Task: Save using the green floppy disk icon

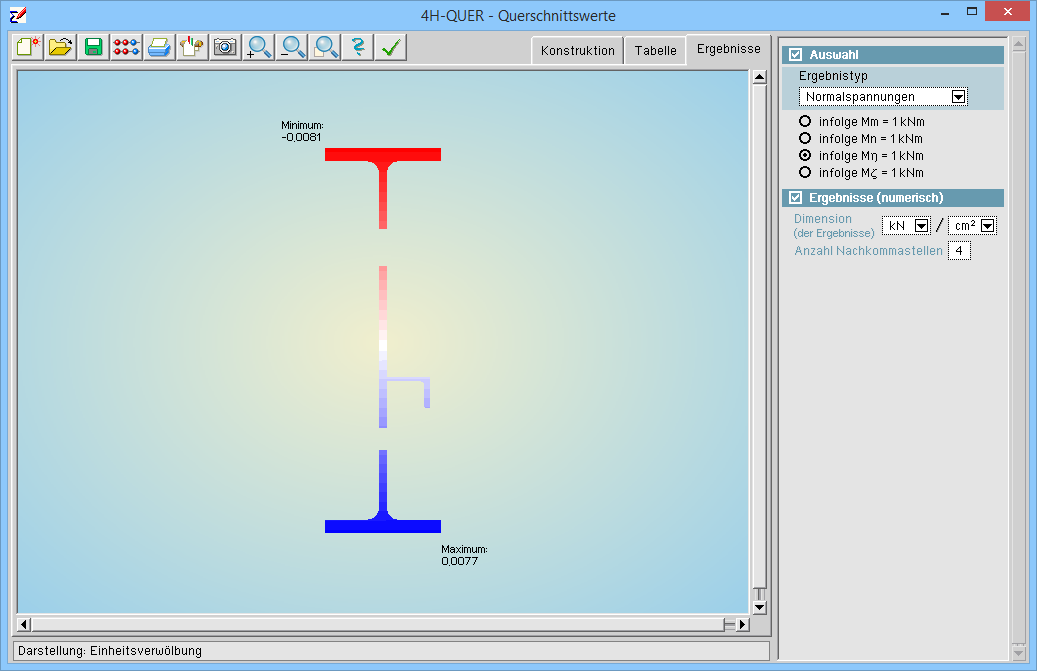Action: click(94, 47)
